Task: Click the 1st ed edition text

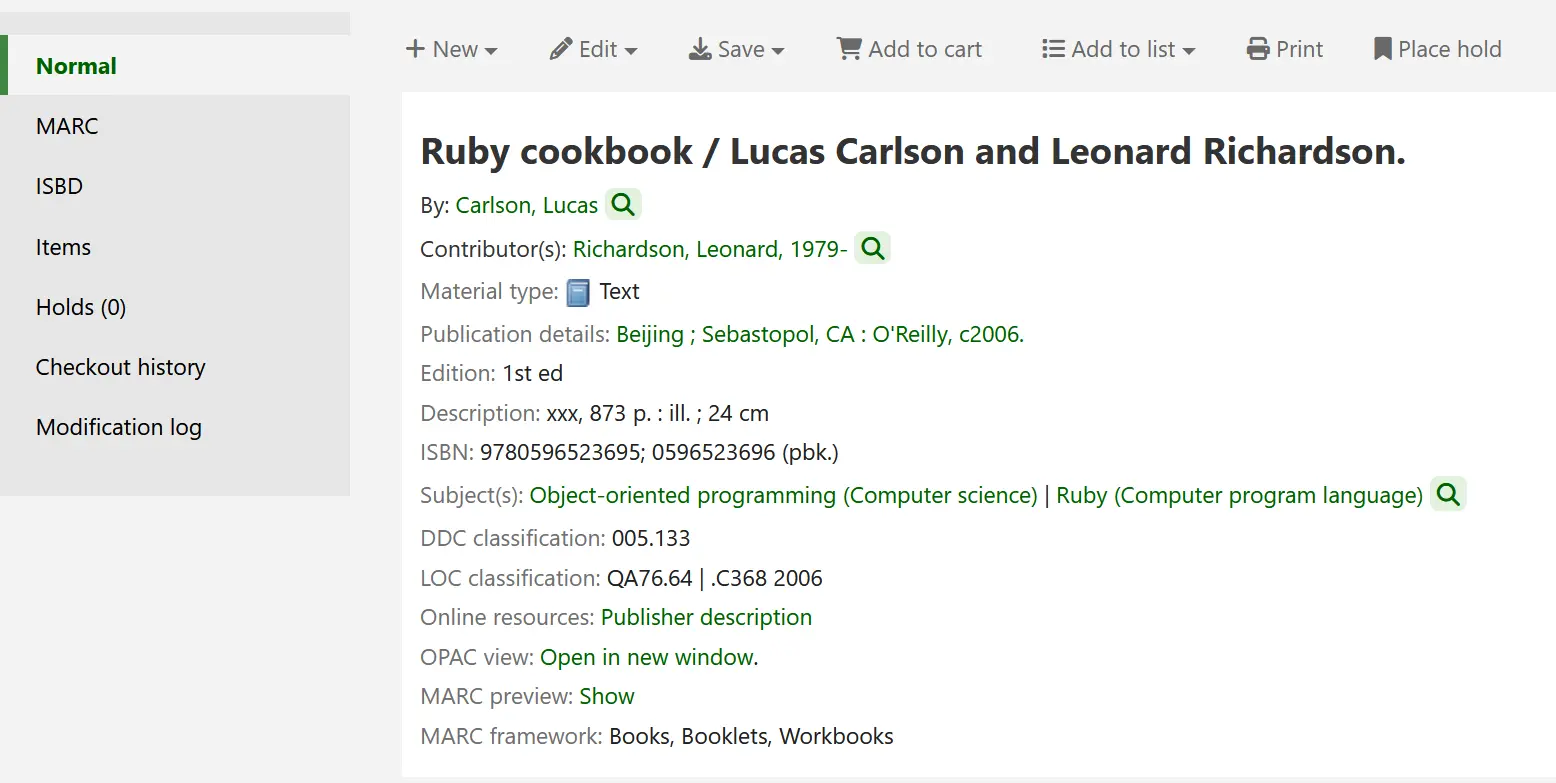Action: [x=533, y=373]
